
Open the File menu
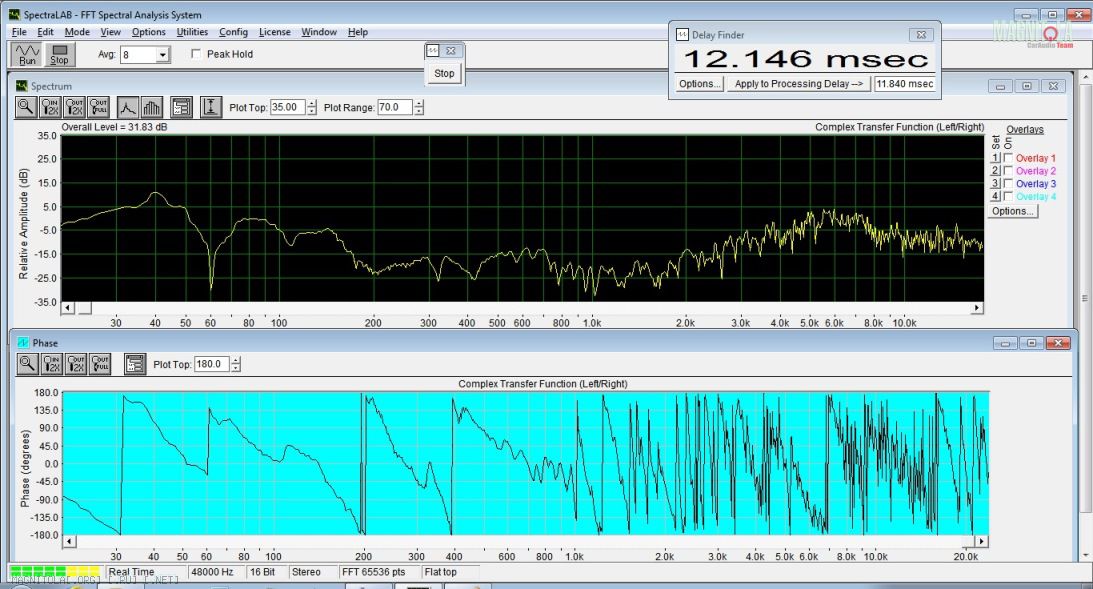point(19,31)
